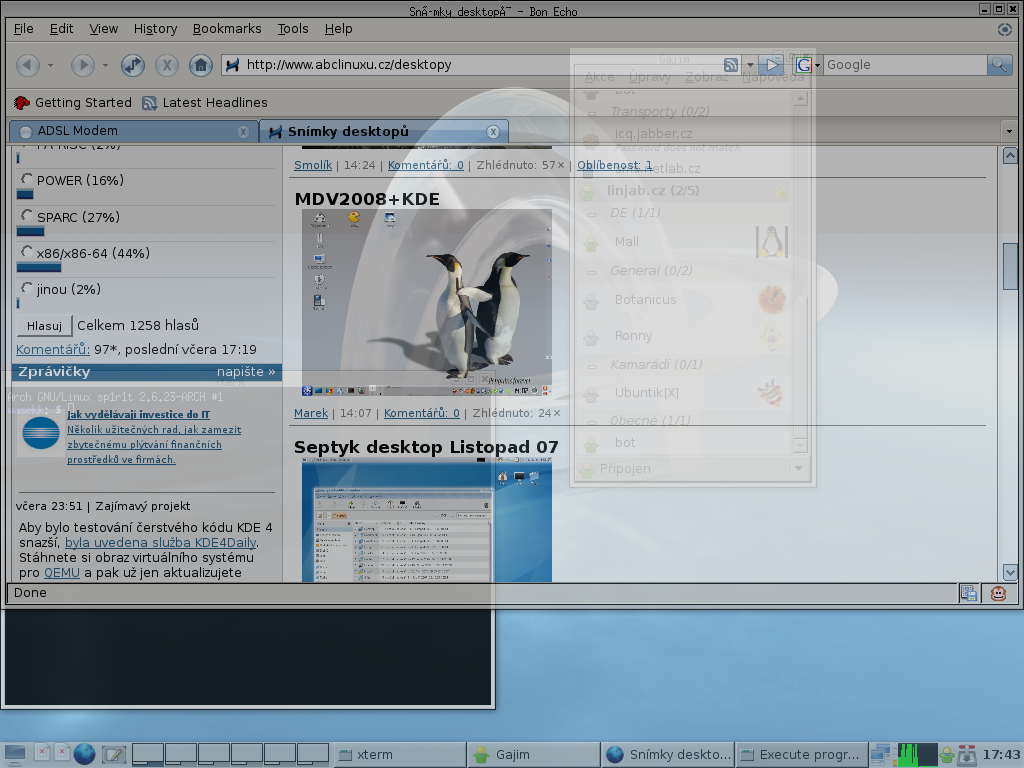Click the address bar URL field
Screen dimensions: 1024x768
point(482,65)
